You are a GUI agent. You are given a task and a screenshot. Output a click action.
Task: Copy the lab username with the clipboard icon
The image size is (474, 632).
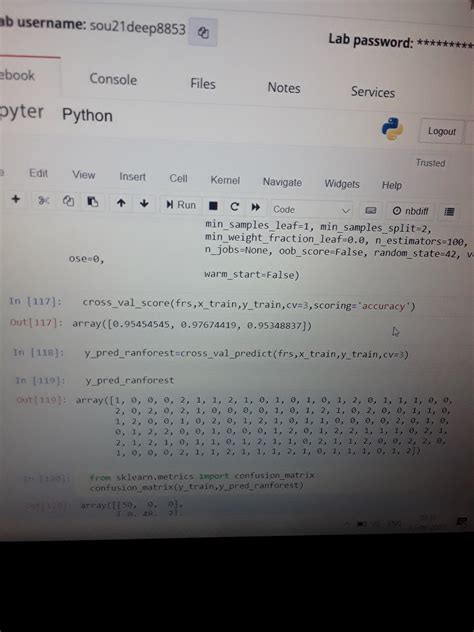203,32
